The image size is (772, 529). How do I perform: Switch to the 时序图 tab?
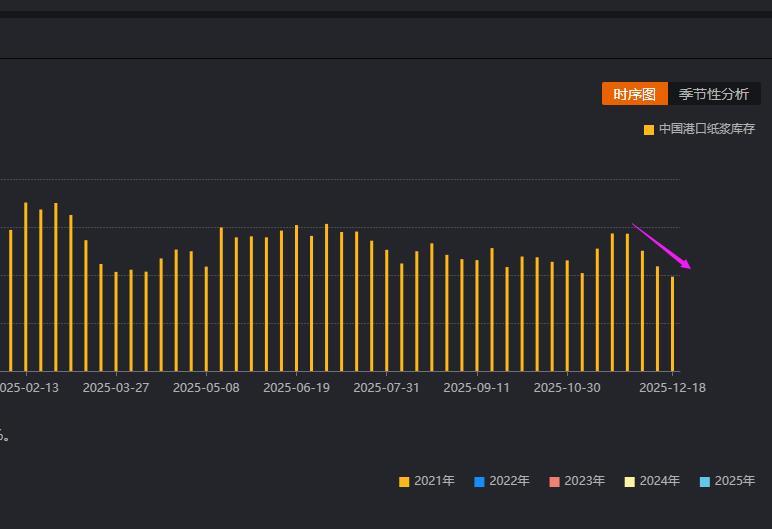click(x=635, y=94)
